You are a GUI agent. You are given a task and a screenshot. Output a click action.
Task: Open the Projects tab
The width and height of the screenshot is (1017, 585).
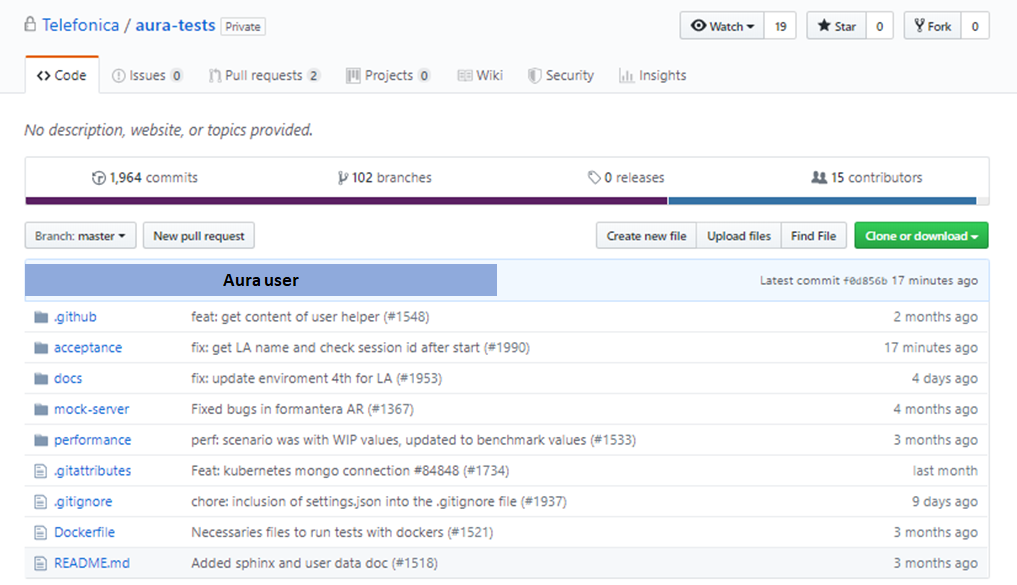click(388, 75)
